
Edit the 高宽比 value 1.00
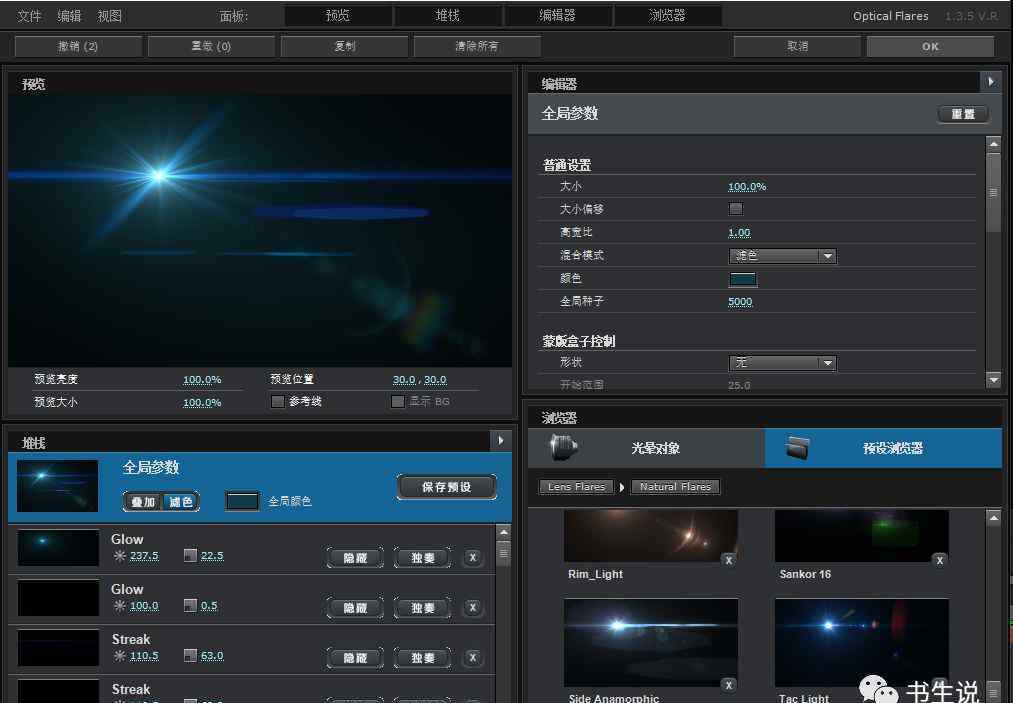click(739, 233)
